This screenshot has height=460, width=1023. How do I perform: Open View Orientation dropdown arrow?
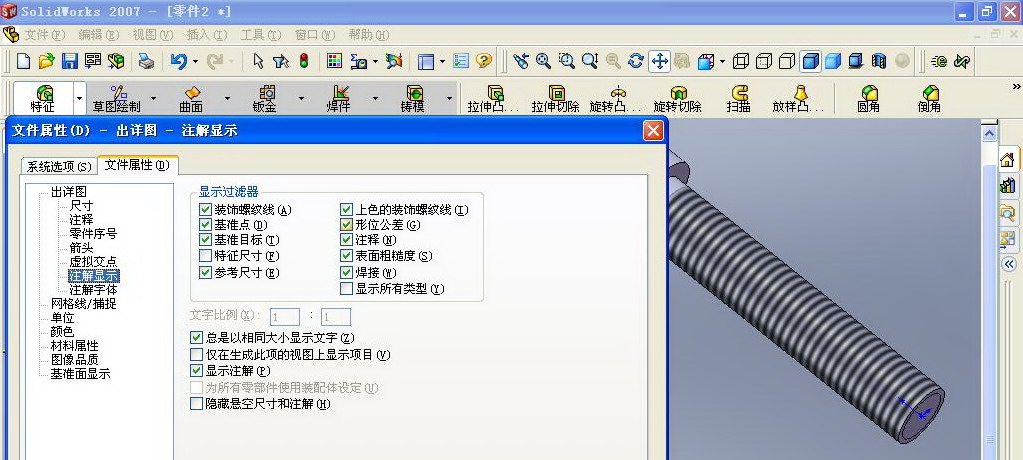(722, 62)
